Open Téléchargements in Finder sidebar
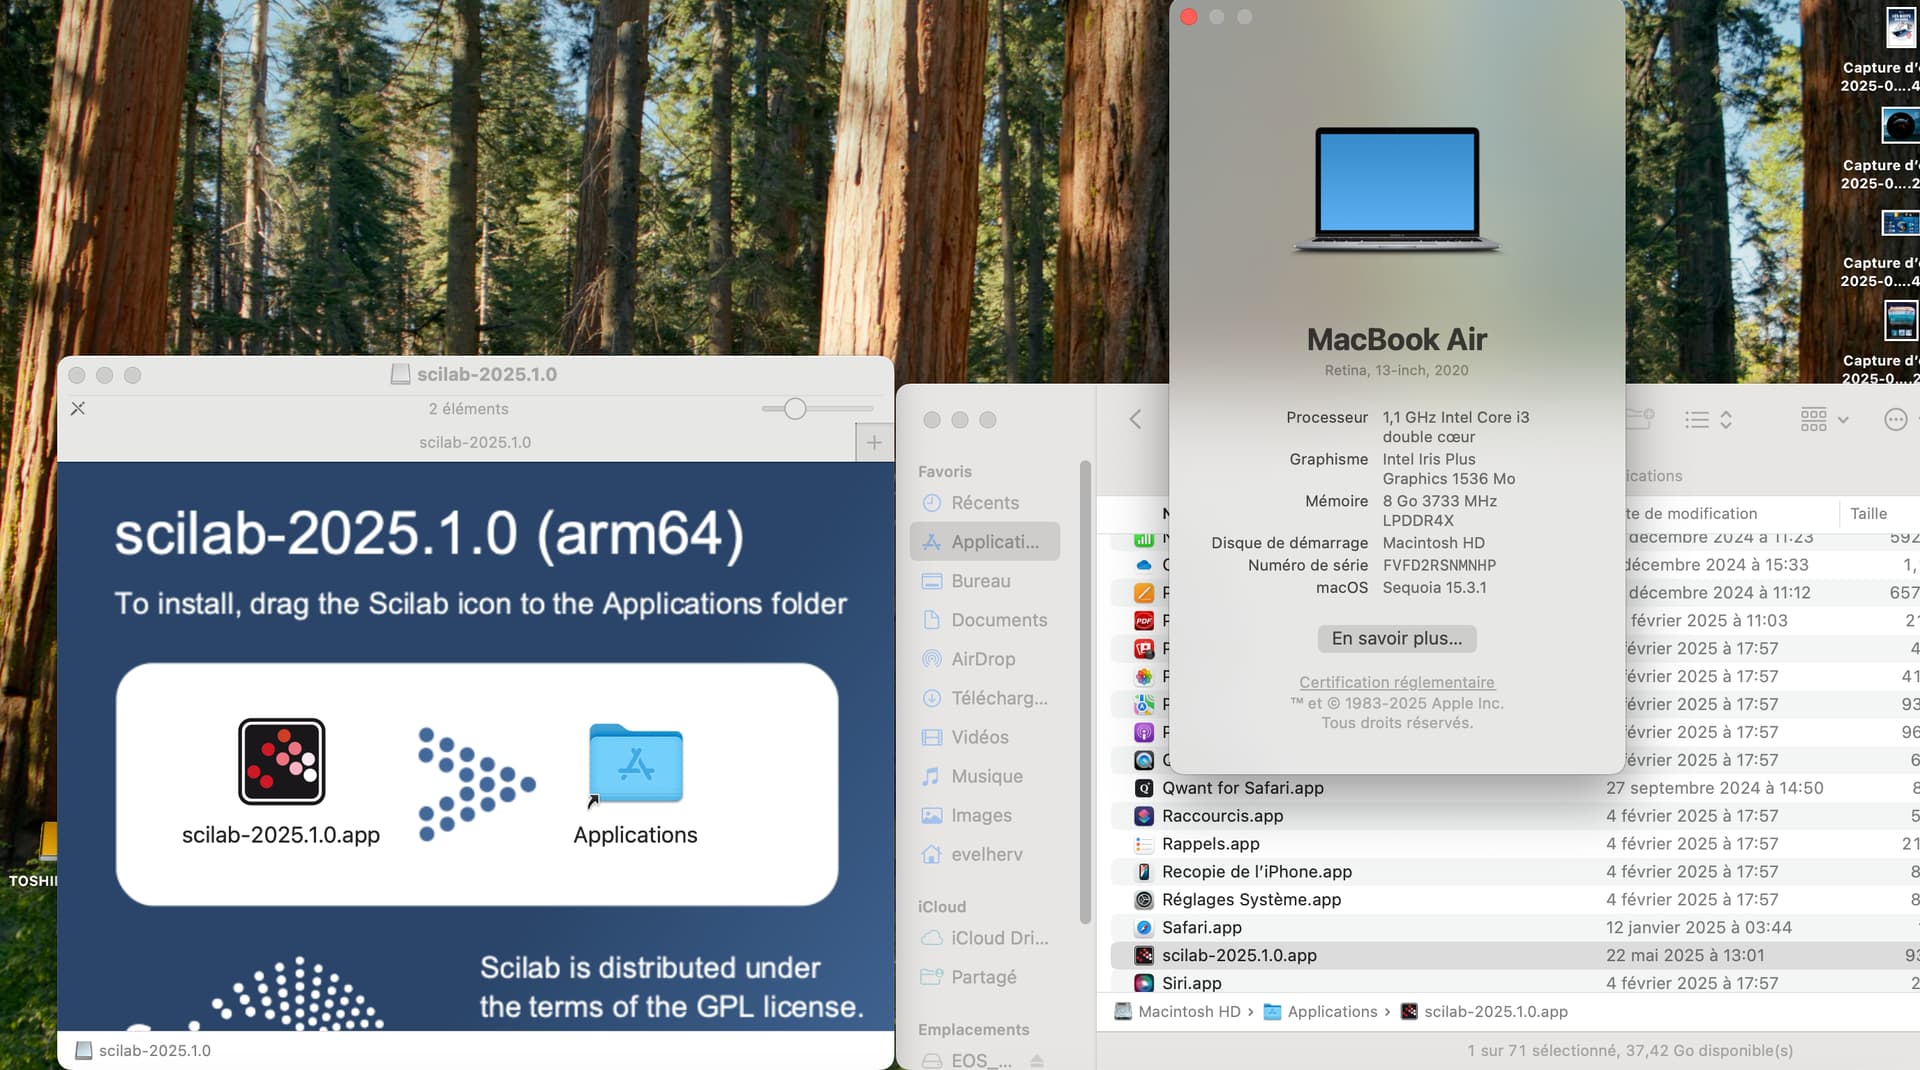 pyautogui.click(x=985, y=698)
